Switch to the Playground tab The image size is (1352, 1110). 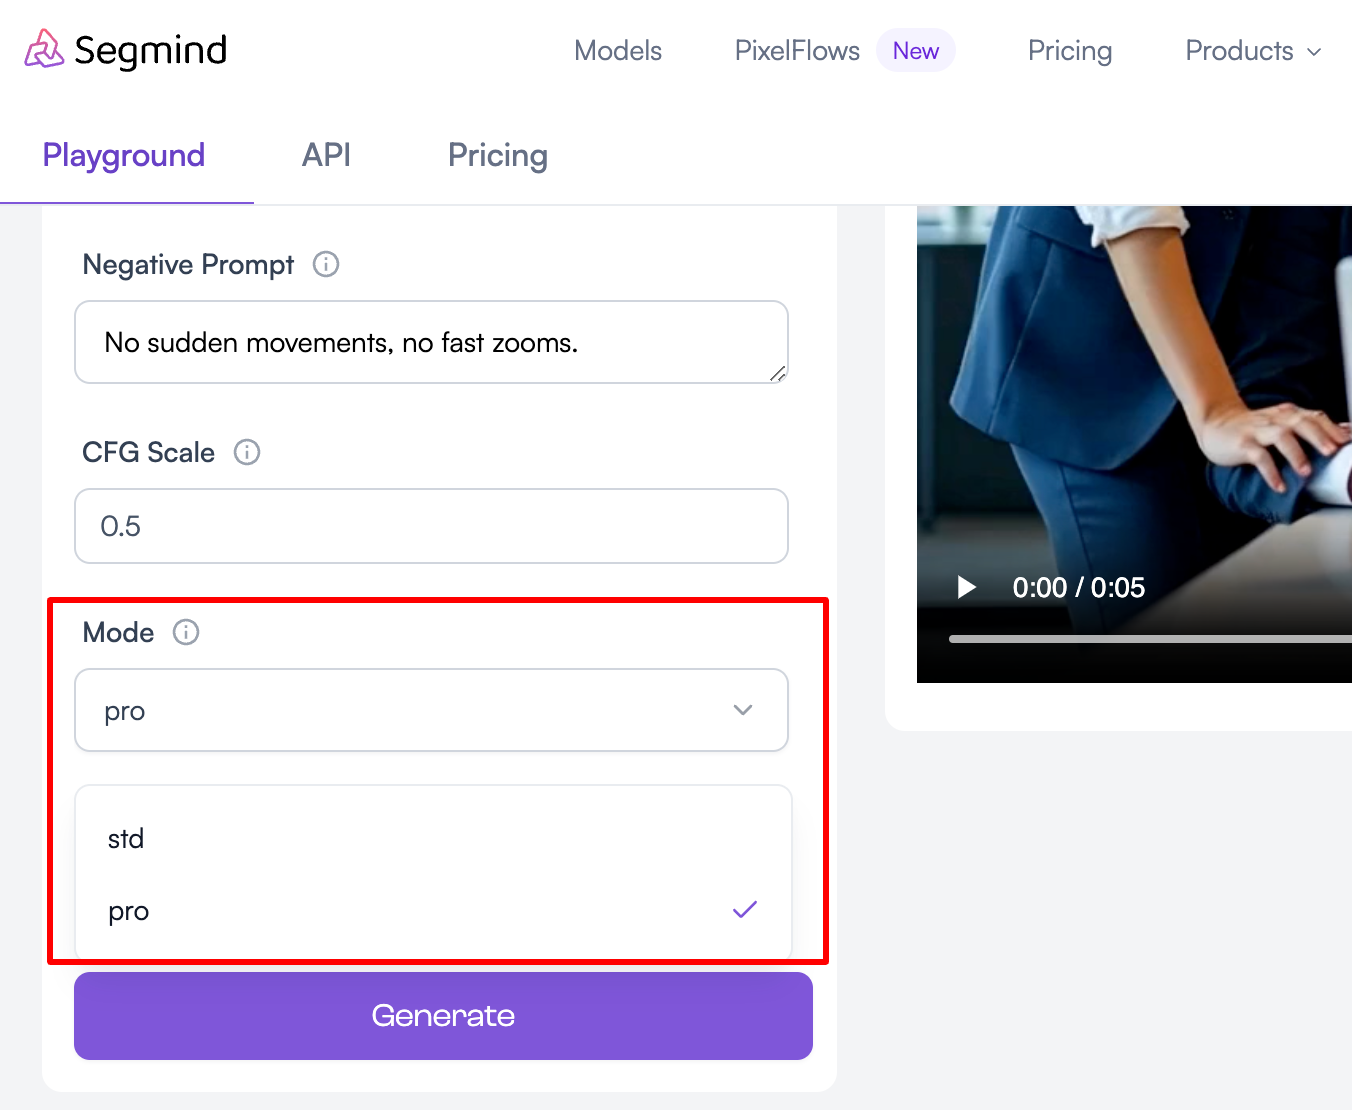(124, 155)
